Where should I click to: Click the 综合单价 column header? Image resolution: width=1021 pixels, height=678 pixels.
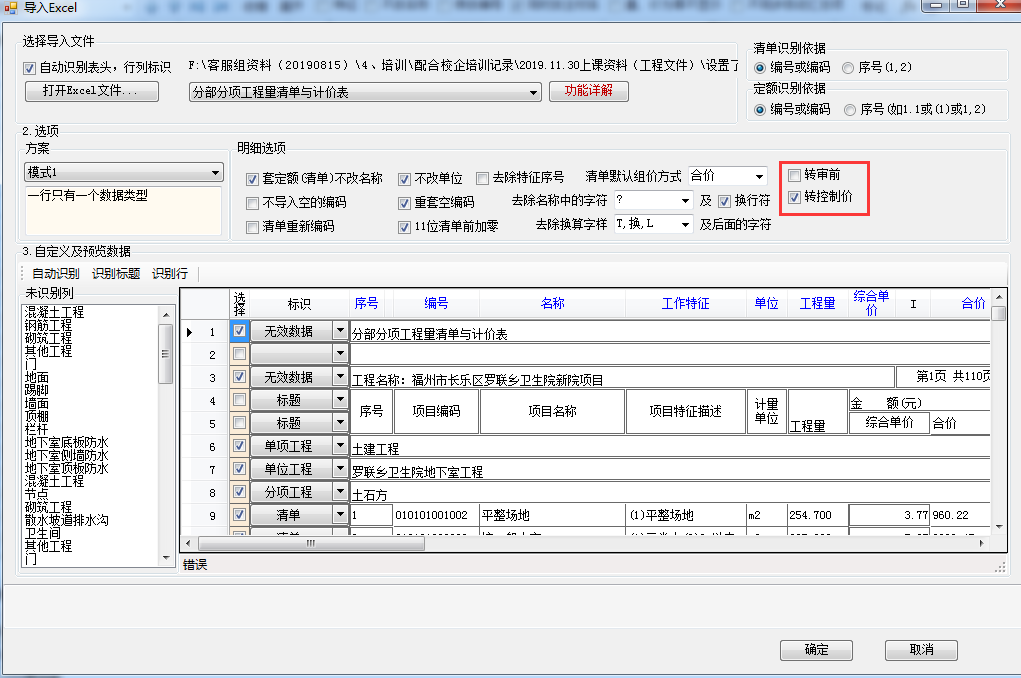(x=871, y=304)
